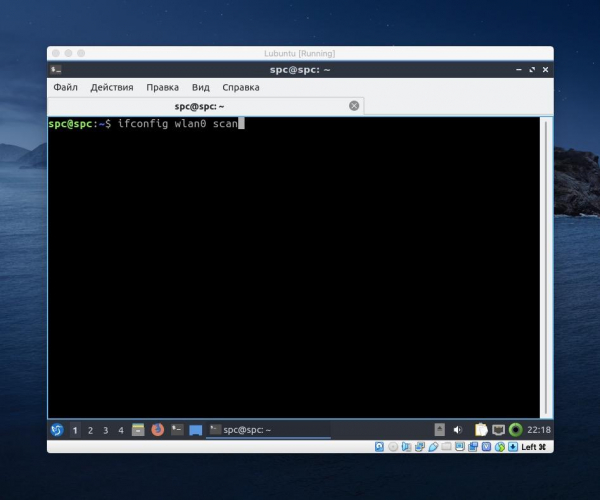
Task: Open the Вид menu
Action: pos(201,87)
